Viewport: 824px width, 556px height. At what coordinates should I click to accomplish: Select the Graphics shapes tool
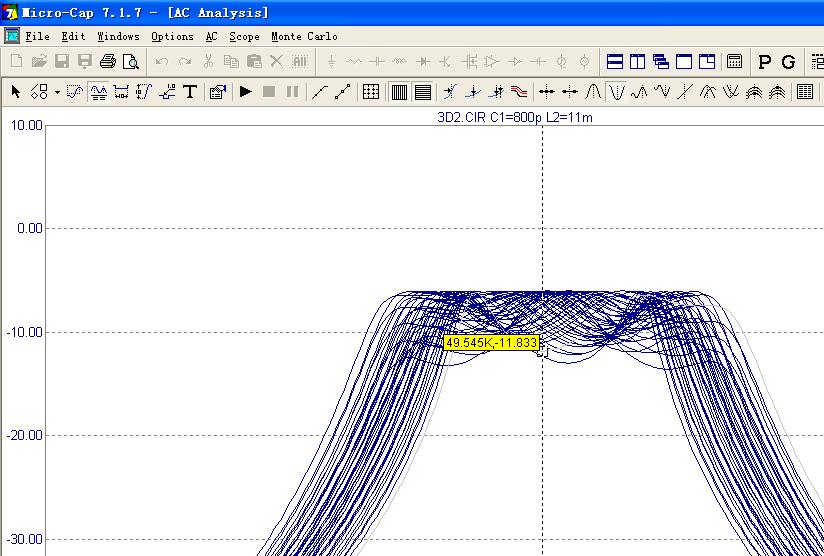pyautogui.click(x=39, y=92)
